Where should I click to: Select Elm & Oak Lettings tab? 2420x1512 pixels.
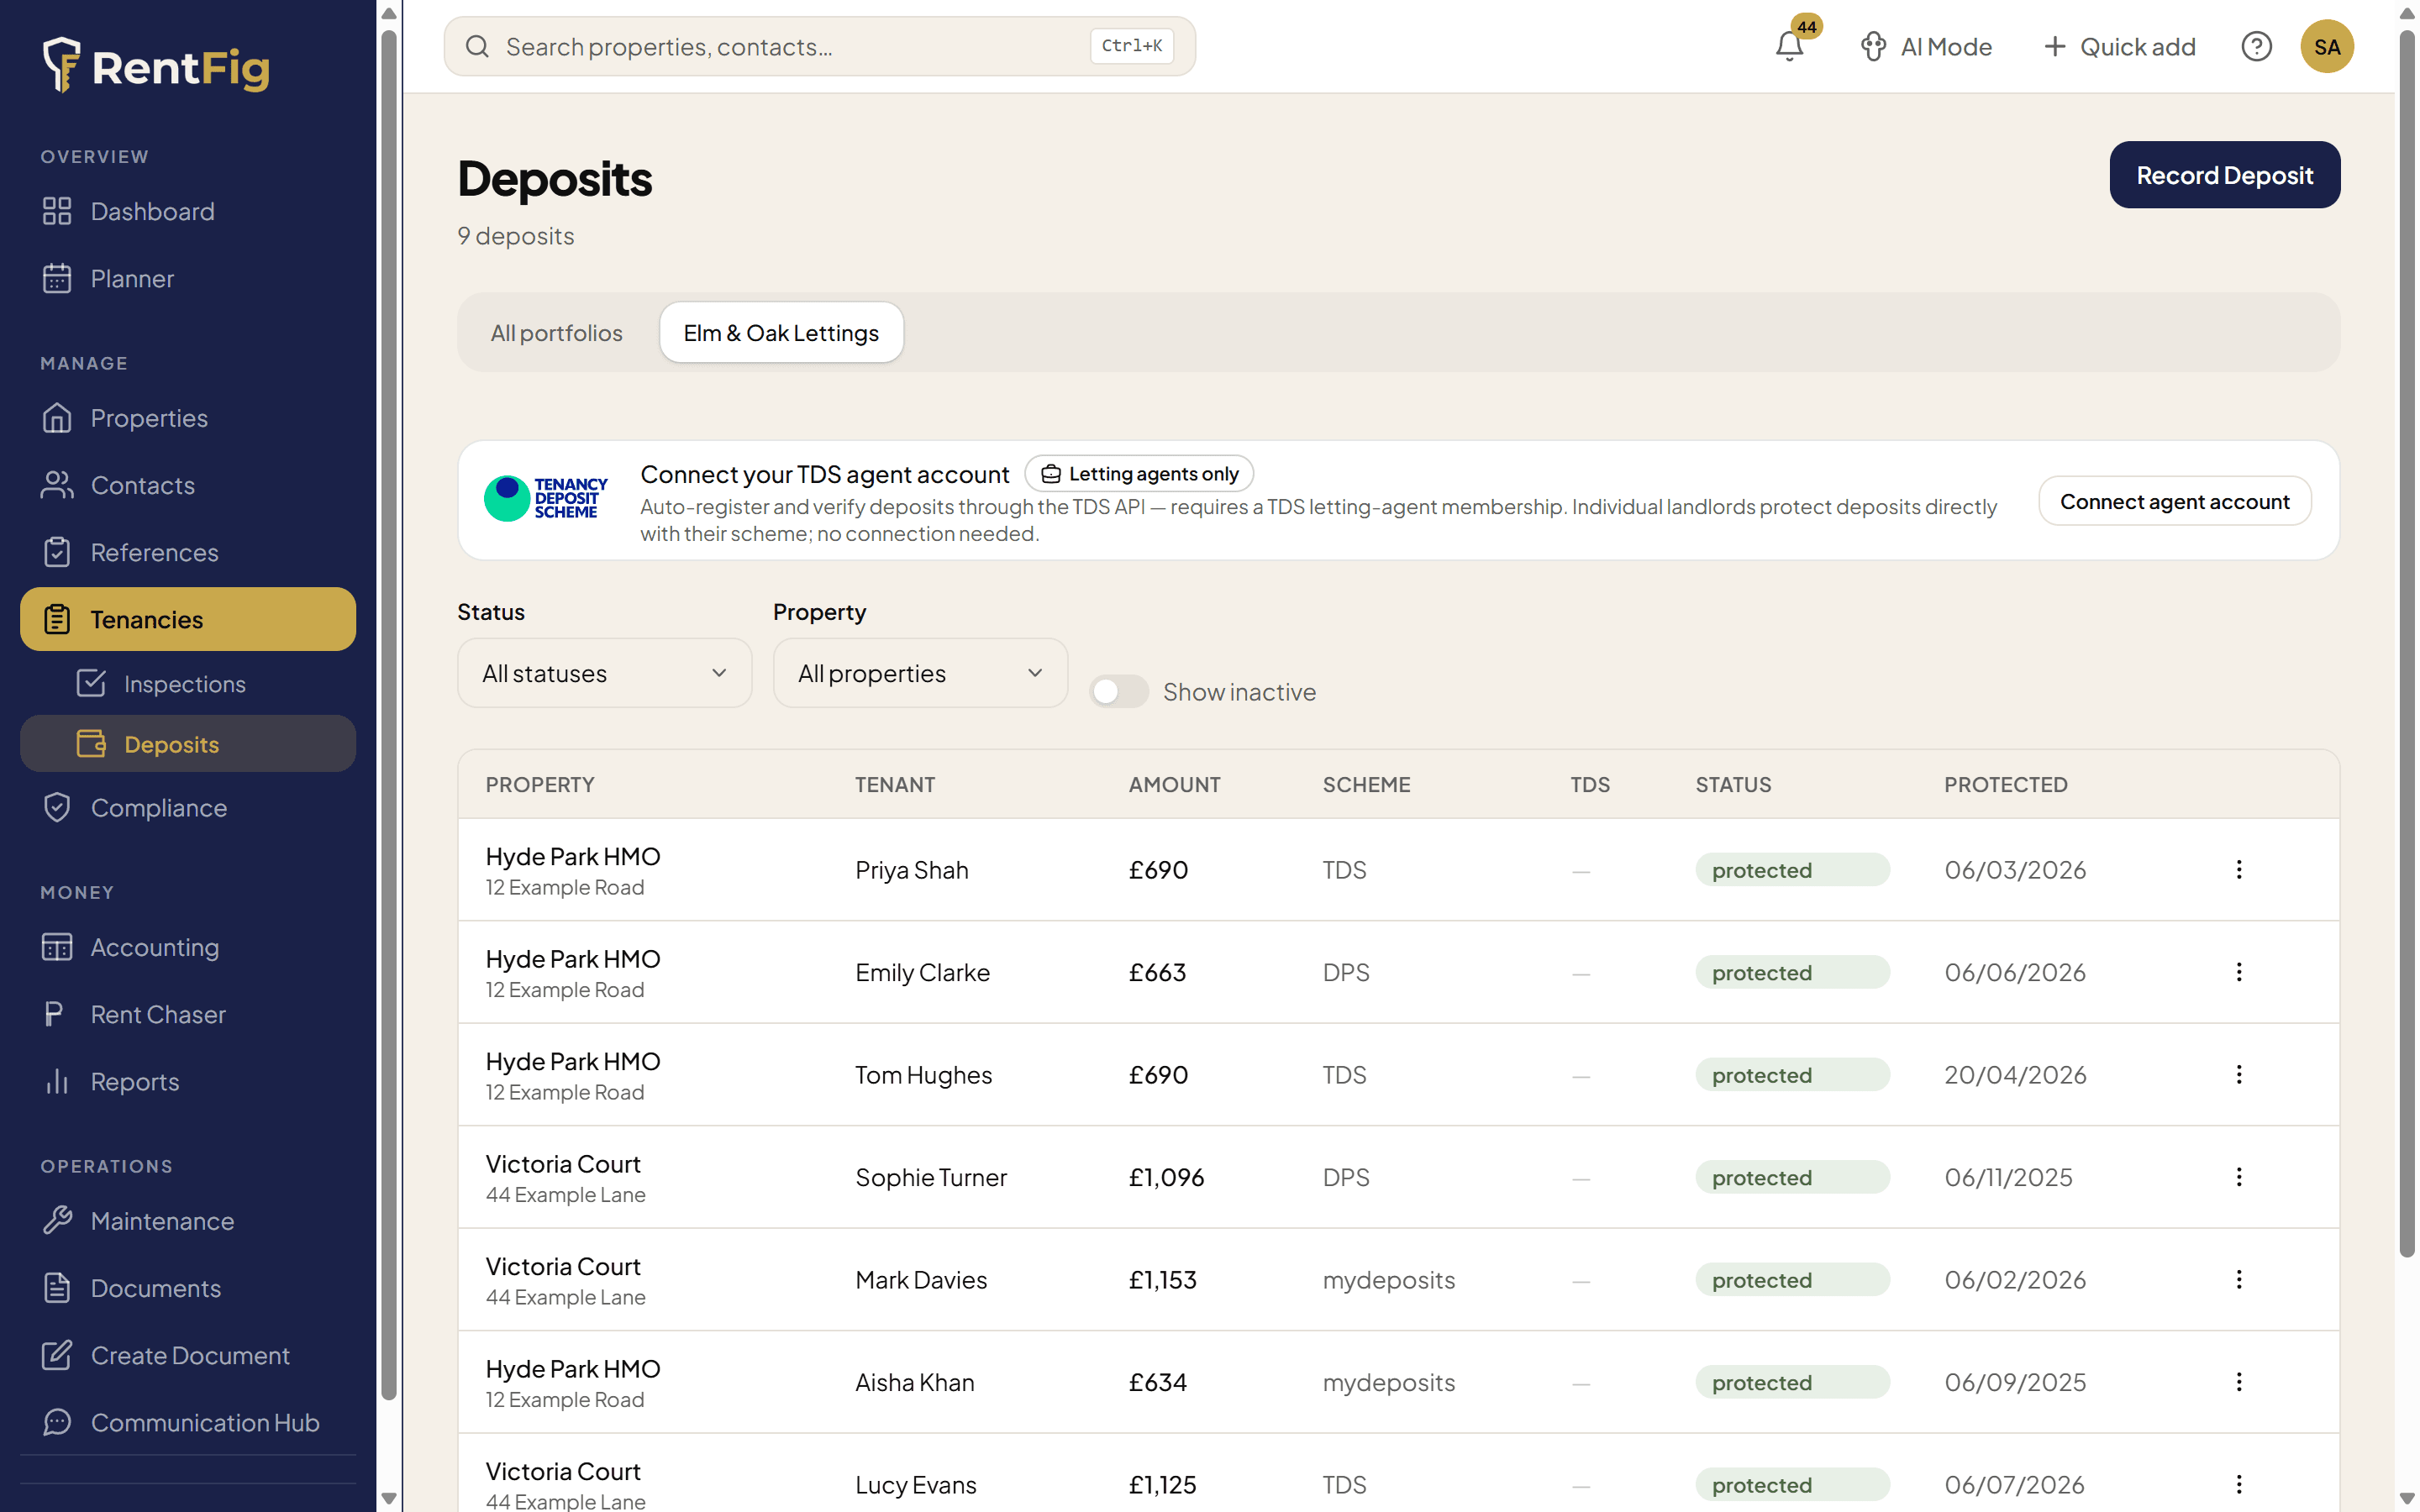pos(781,333)
